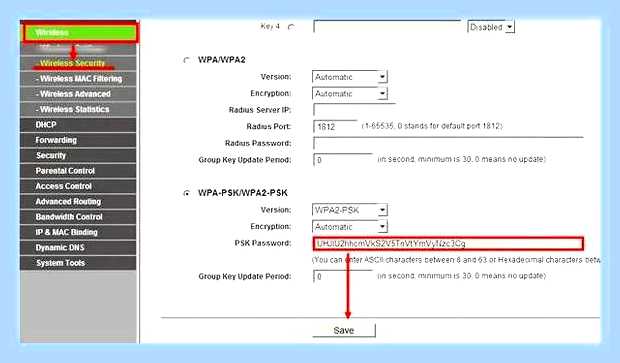Viewport: 620px width, 363px height.
Task: Open the Security menu
Action: pyautogui.click(x=78, y=156)
